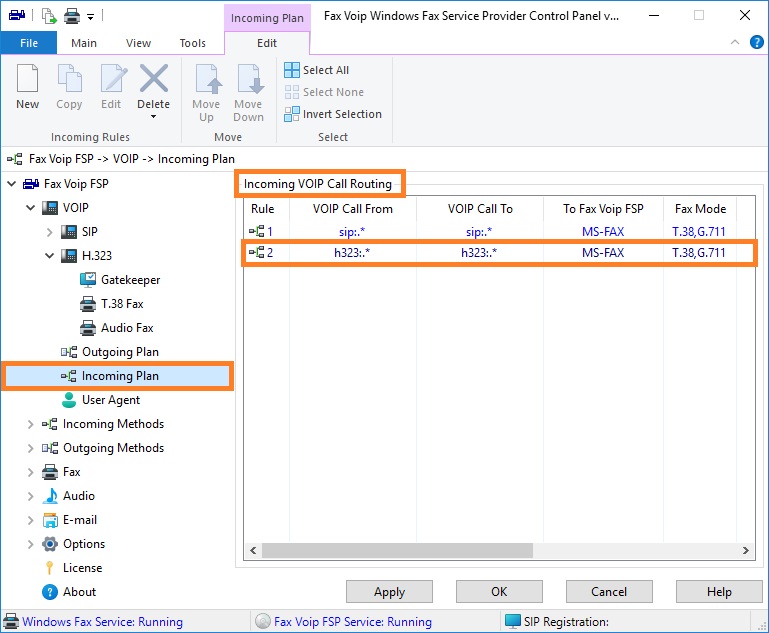Collapse the VOIP tree node

click(30, 208)
